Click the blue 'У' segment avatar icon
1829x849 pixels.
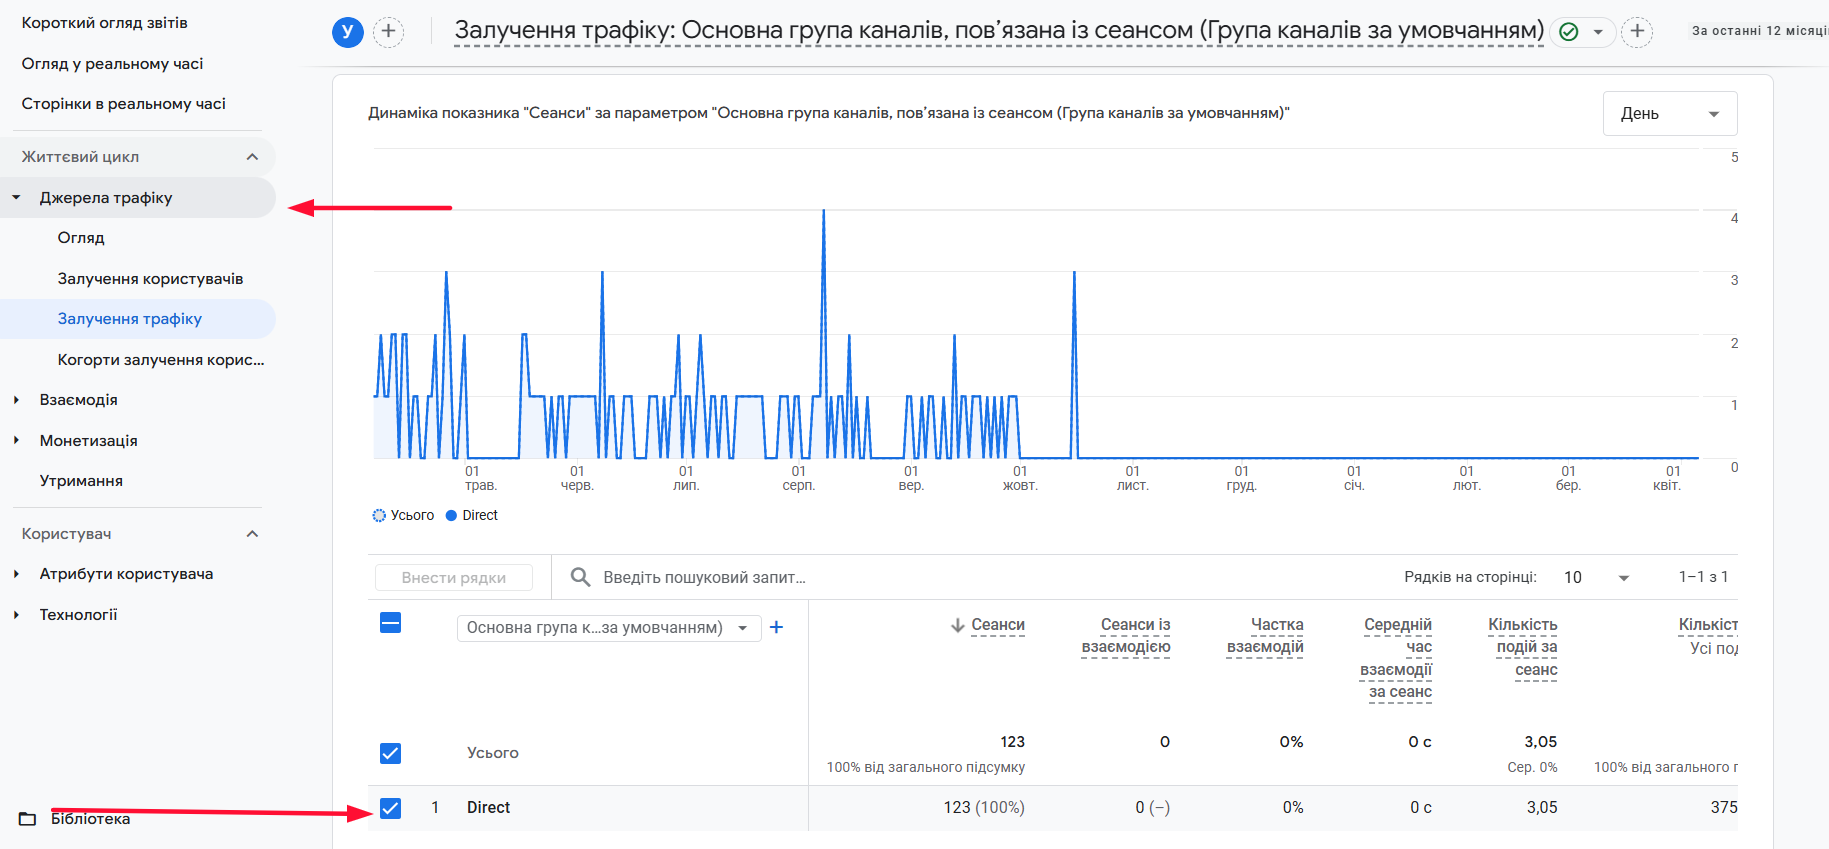click(x=347, y=32)
